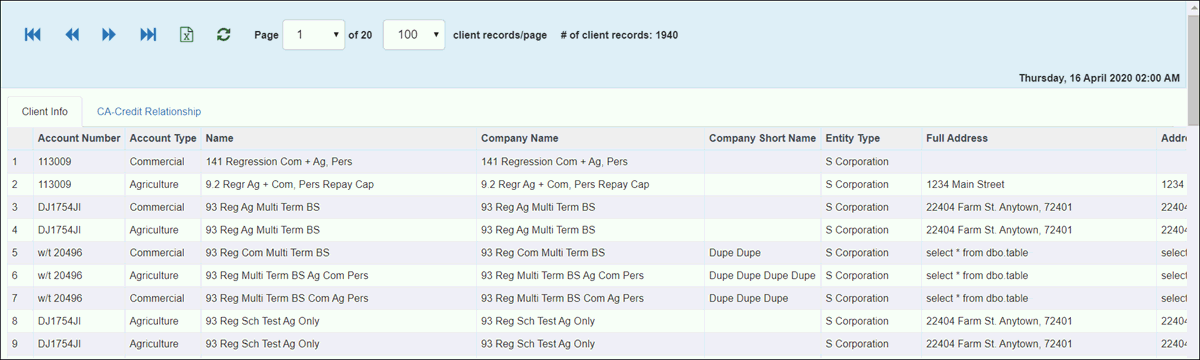Viewport: 1200px width, 360px height.
Task: Select the Client Info tab
Action: 45,112
